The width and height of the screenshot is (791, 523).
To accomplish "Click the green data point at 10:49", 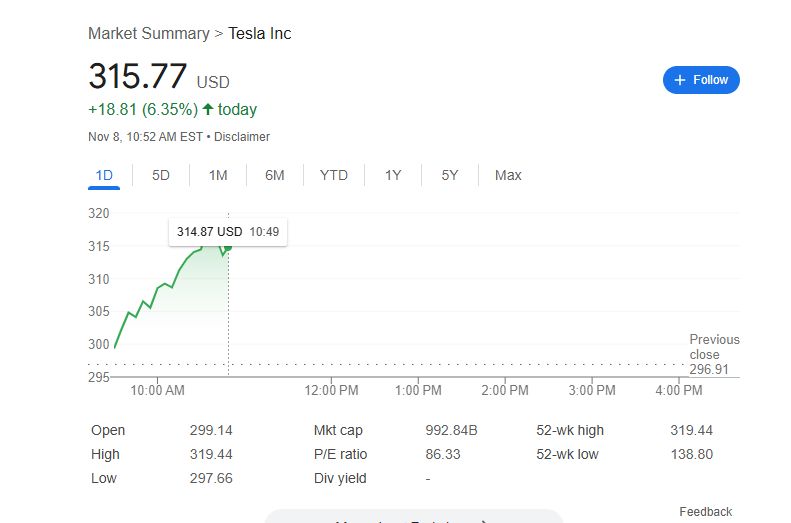I will click(228, 246).
